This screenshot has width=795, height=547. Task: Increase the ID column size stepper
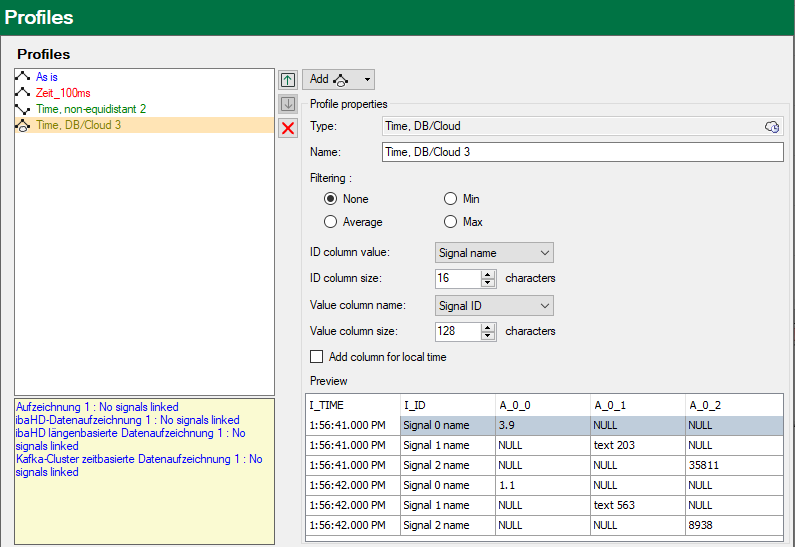(x=488, y=274)
